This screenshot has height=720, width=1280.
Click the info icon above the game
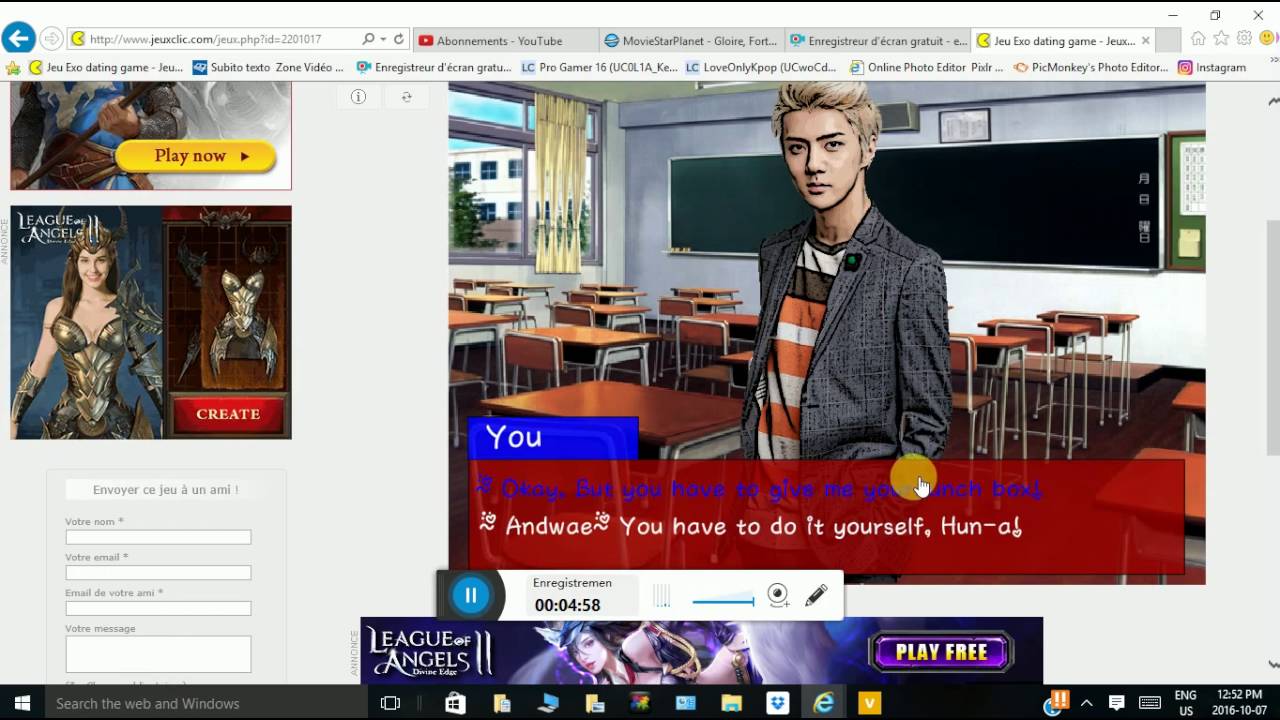click(358, 97)
